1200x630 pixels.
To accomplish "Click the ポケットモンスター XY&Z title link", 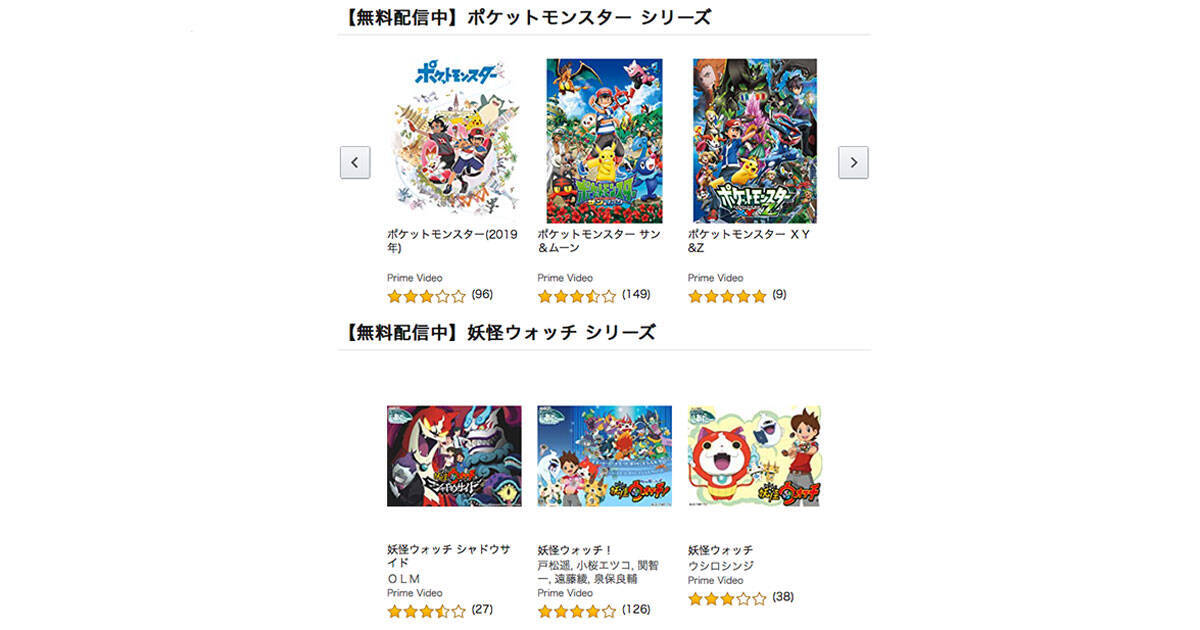I will 748,241.
